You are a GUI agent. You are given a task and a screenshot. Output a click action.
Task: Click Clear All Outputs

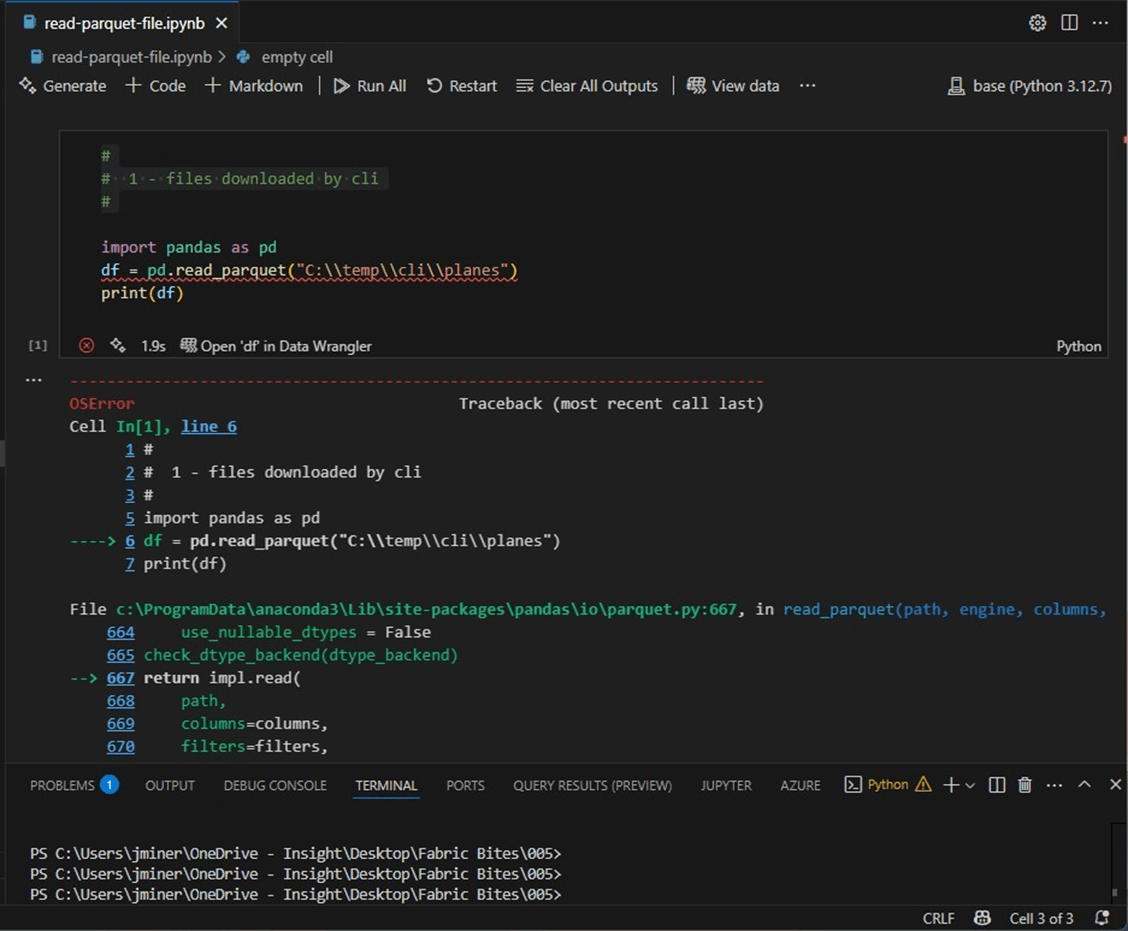pyautogui.click(x=587, y=86)
